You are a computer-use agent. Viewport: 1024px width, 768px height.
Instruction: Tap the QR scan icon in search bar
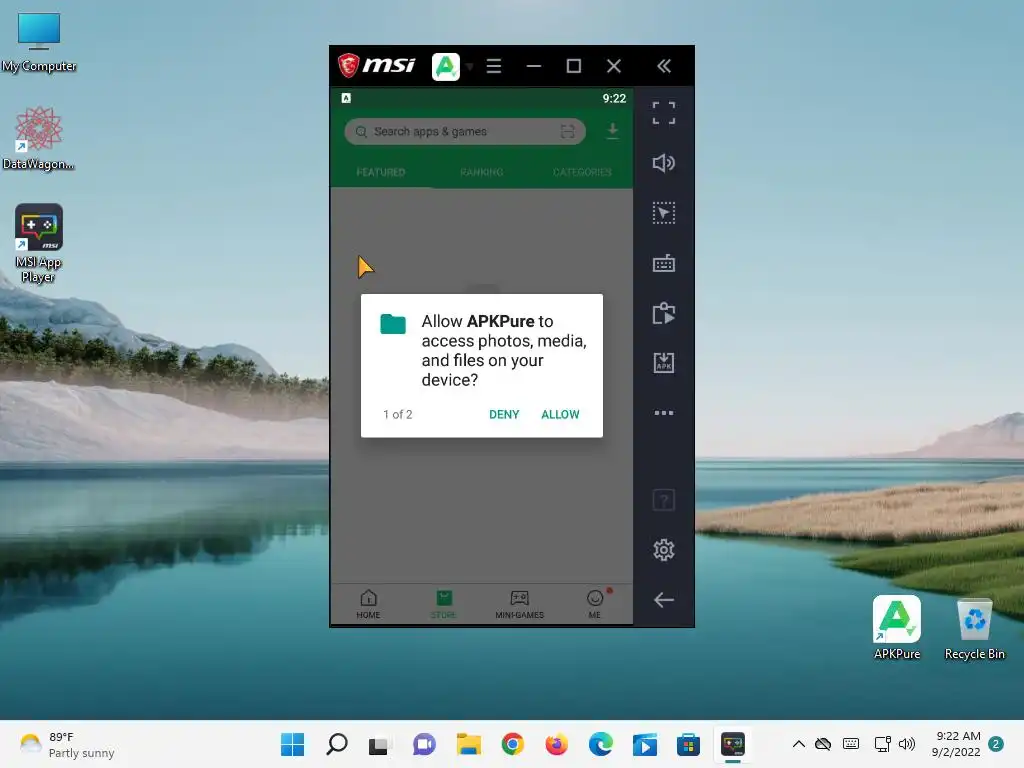[x=568, y=131]
